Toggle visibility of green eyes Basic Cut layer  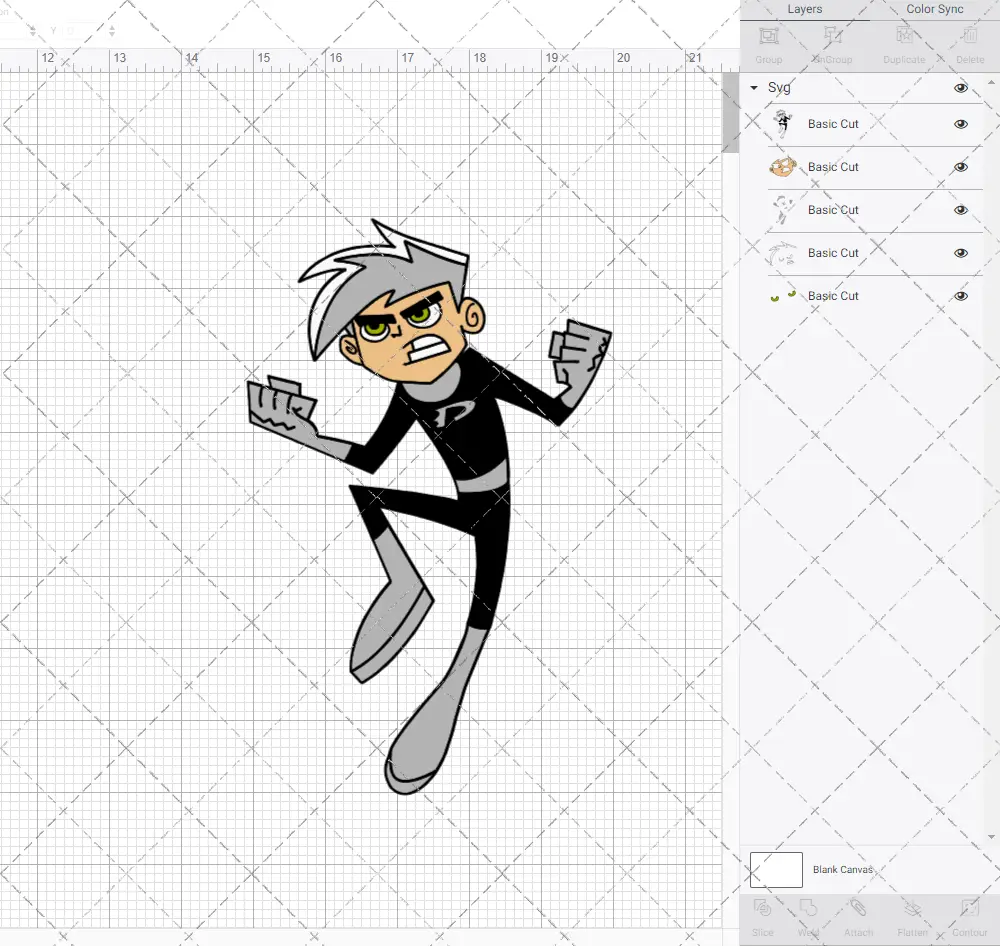[x=960, y=296]
